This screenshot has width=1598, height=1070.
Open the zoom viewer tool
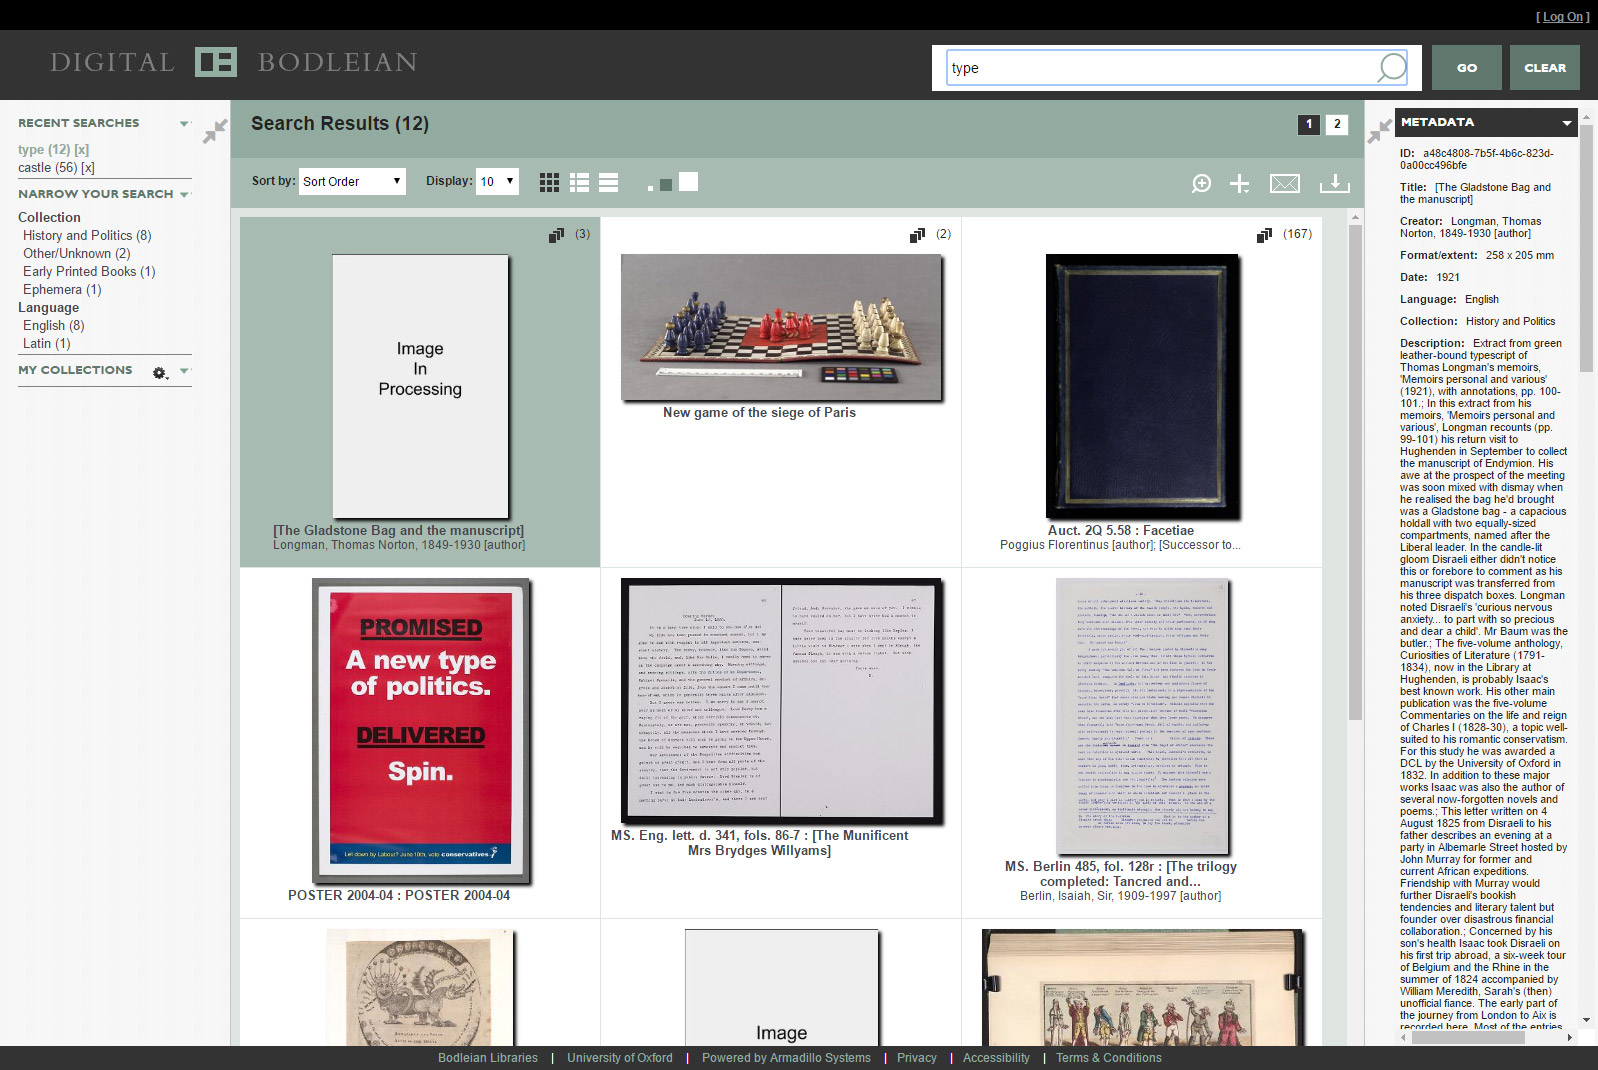pyautogui.click(x=1202, y=183)
